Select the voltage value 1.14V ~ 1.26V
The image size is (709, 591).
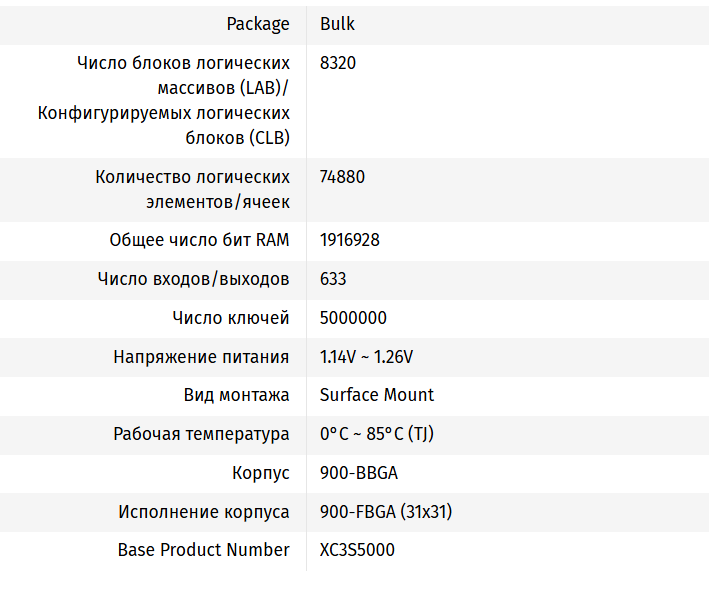coord(366,357)
